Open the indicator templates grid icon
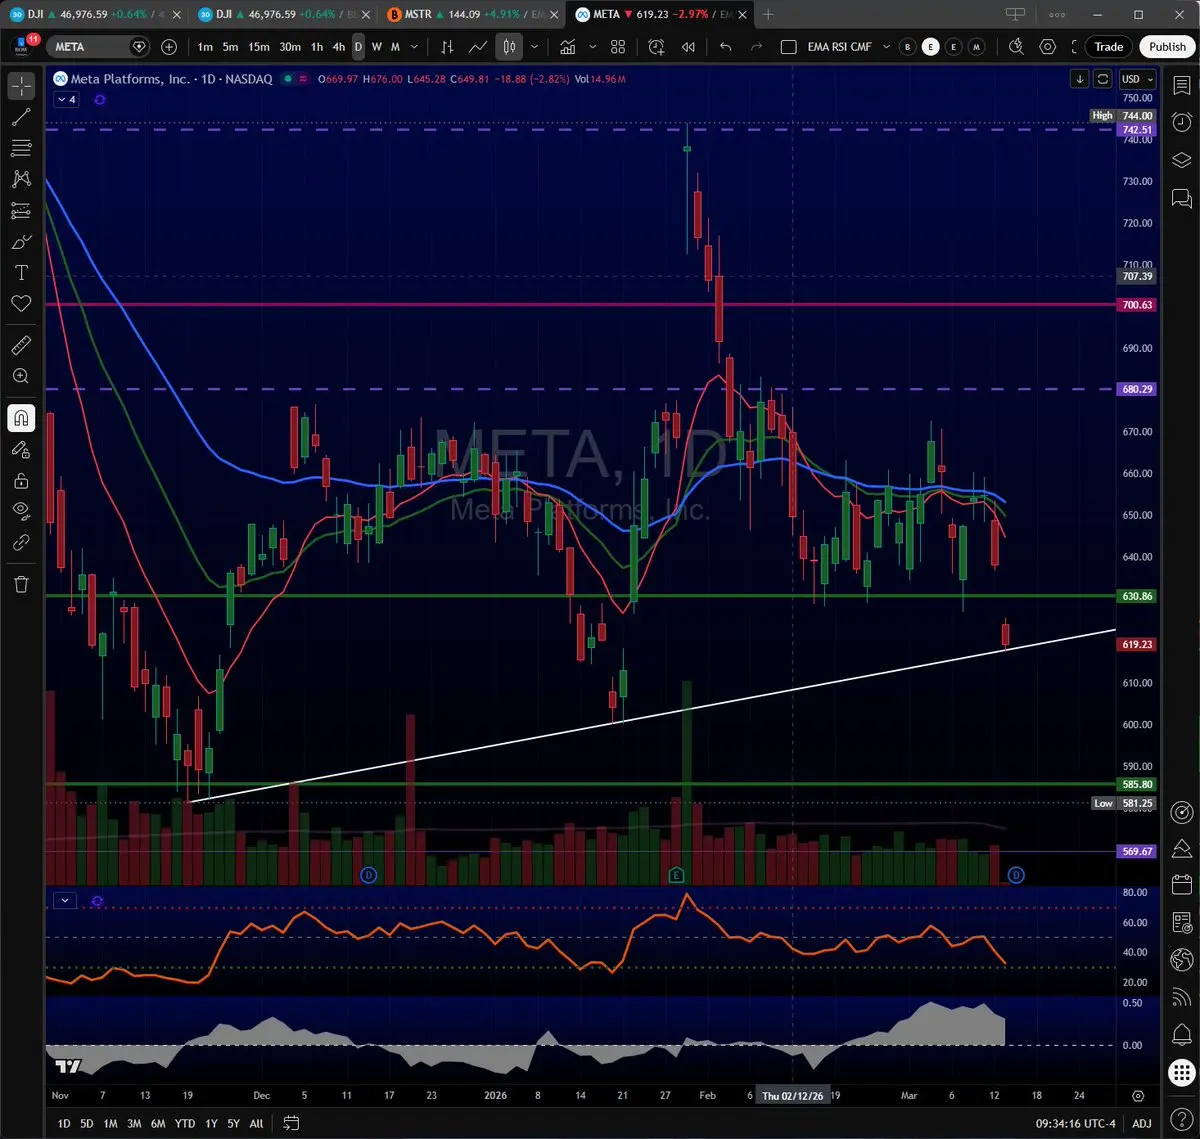 click(618, 47)
